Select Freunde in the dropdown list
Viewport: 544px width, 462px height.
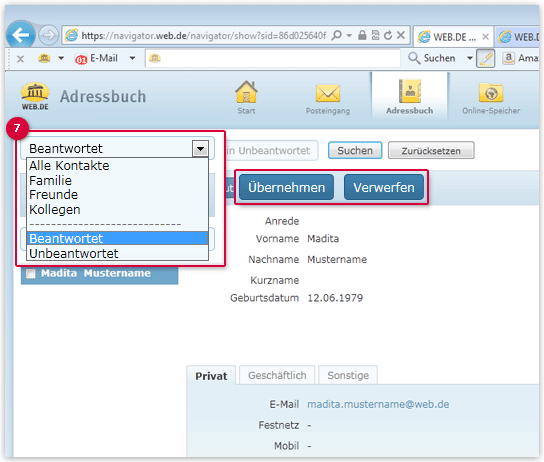tap(118, 195)
